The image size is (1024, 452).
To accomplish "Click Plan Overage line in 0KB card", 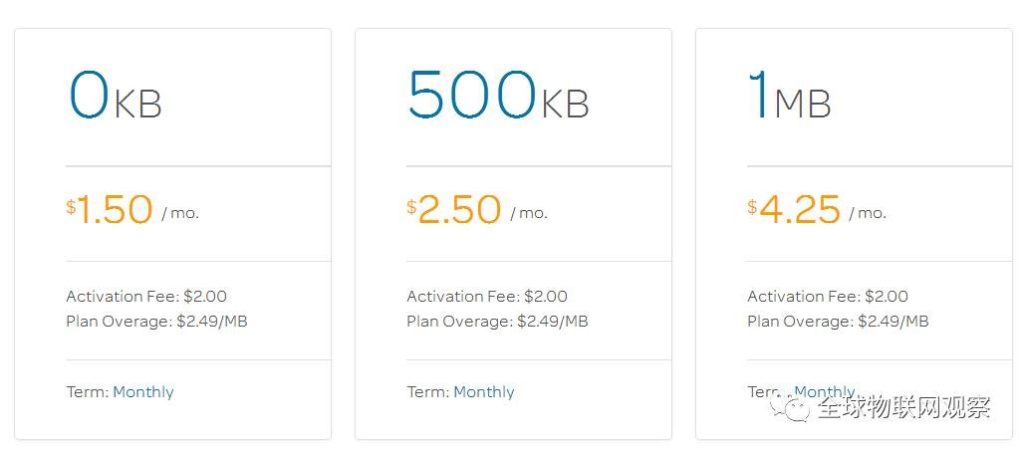I will (x=157, y=321).
